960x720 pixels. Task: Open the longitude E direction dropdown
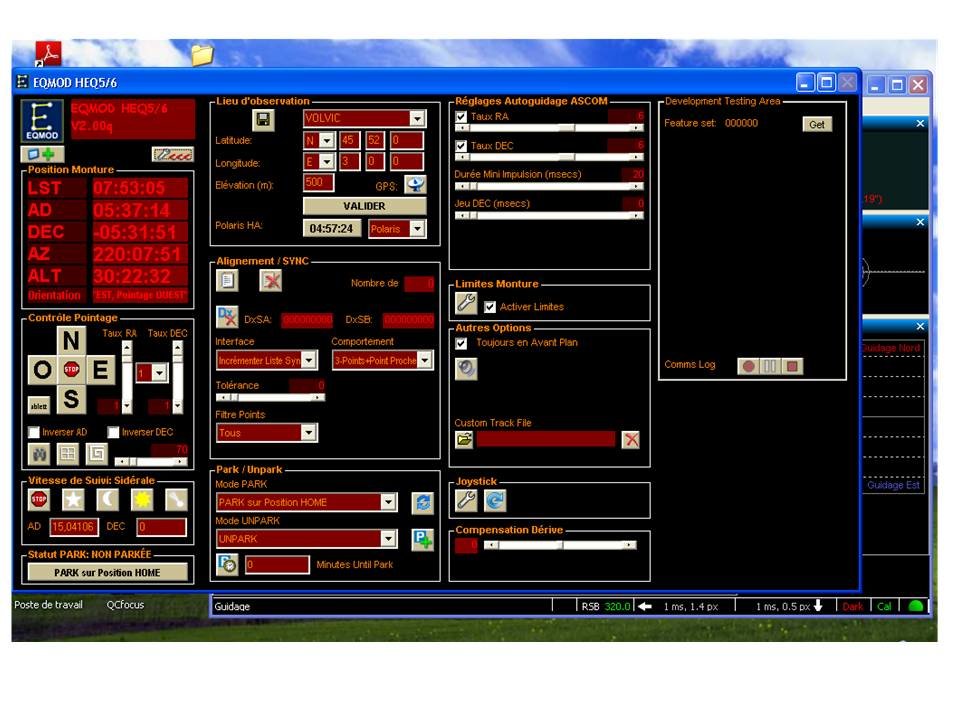327,162
